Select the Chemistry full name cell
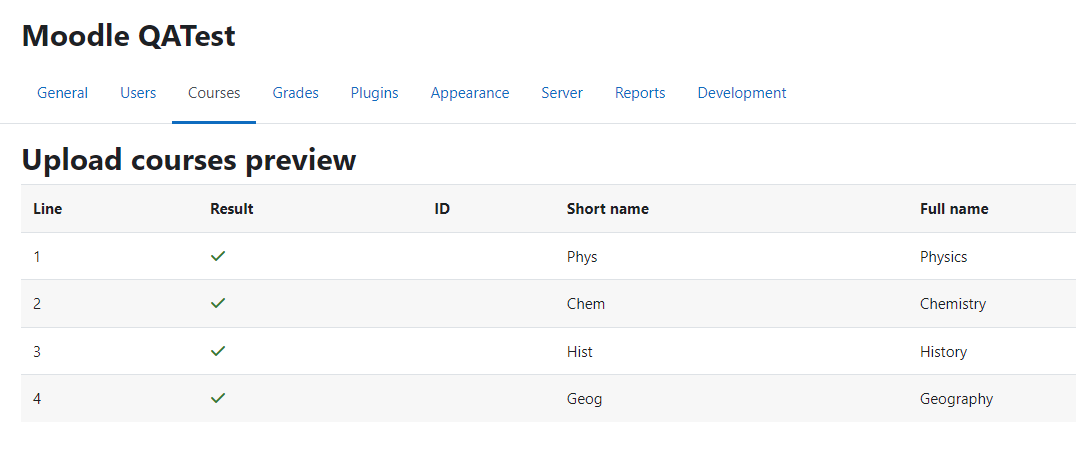Screen dimensions: 1076x455 pos(953,304)
